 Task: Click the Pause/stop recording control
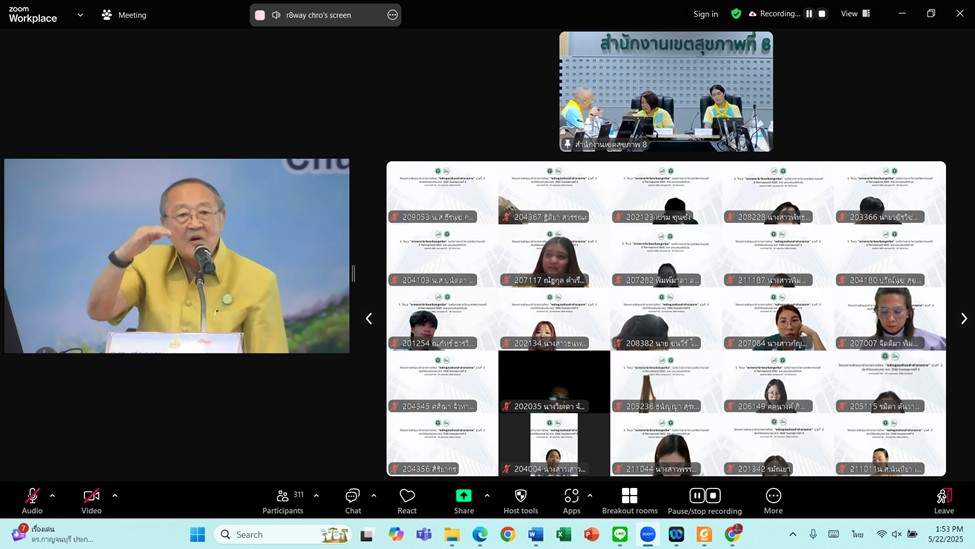tap(704, 497)
